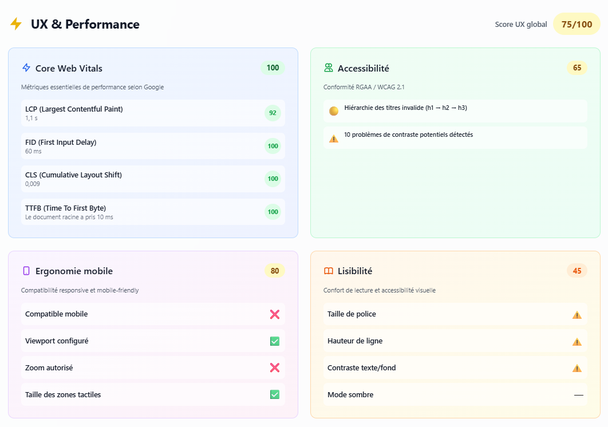This screenshot has height=427, width=608.
Task: Select the global UX score 75/100 badge
Action: pyautogui.click(x=577, y=24)
